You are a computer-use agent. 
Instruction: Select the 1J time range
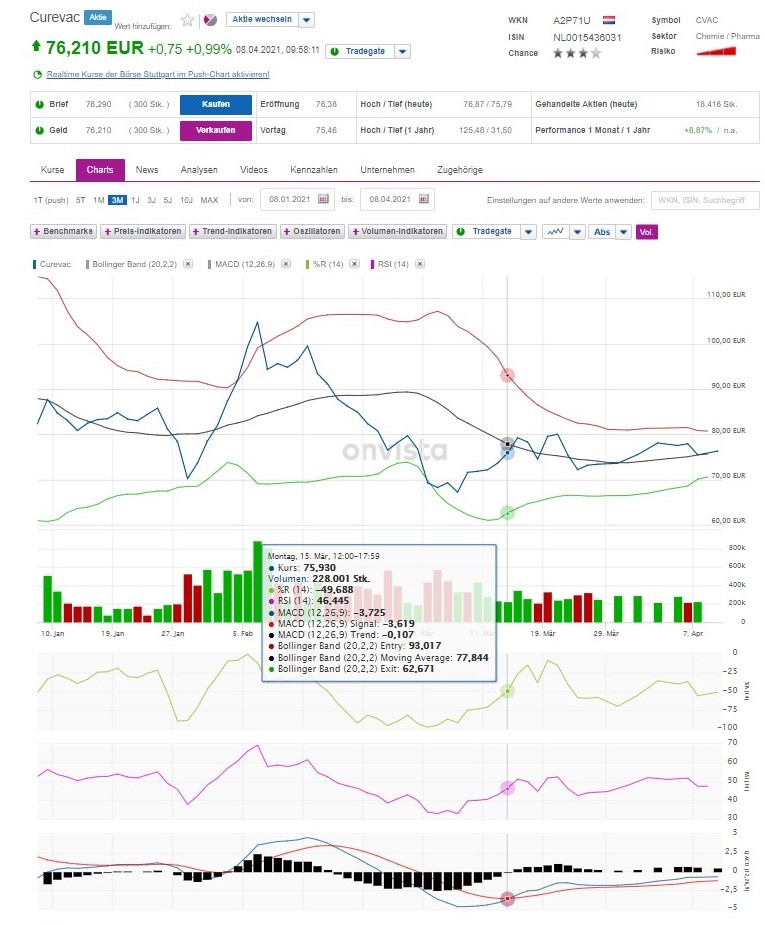(135, 201)
